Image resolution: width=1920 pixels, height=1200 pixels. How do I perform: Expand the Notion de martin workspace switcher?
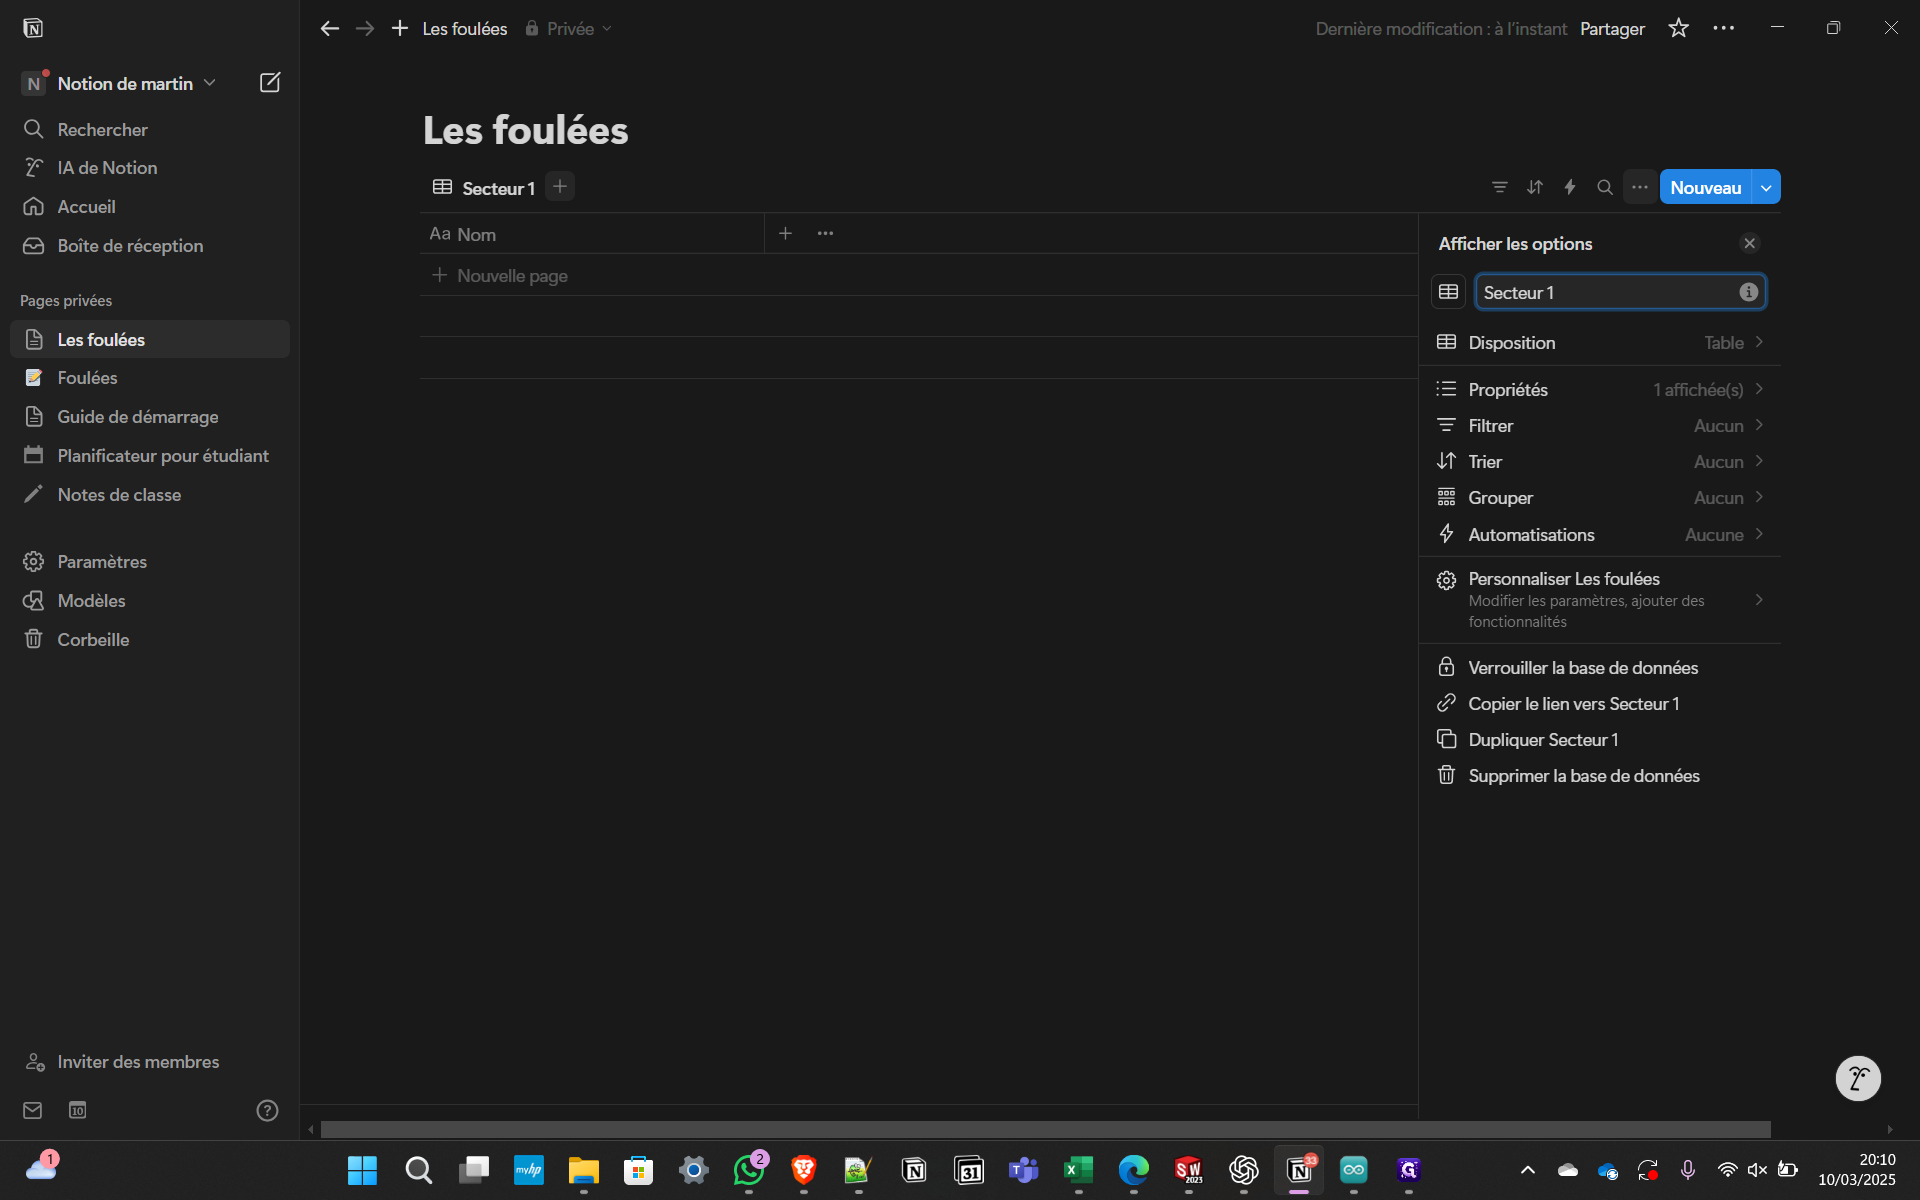120,84
